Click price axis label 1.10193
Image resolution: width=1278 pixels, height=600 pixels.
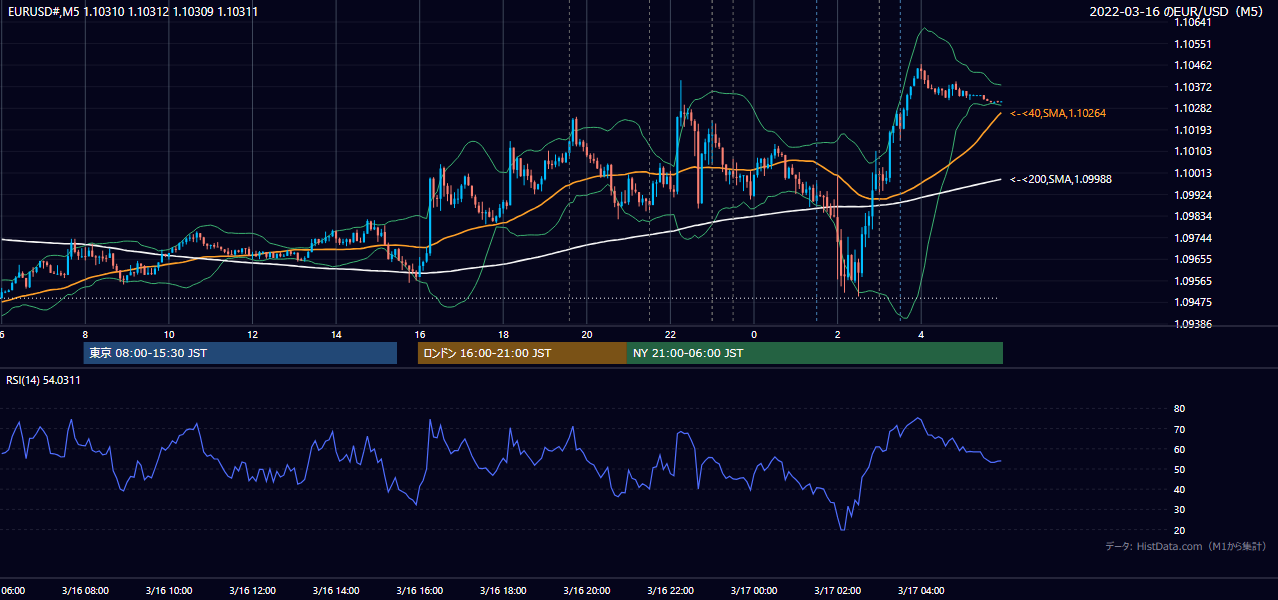pyautogui.click(x=1192, y=130)
